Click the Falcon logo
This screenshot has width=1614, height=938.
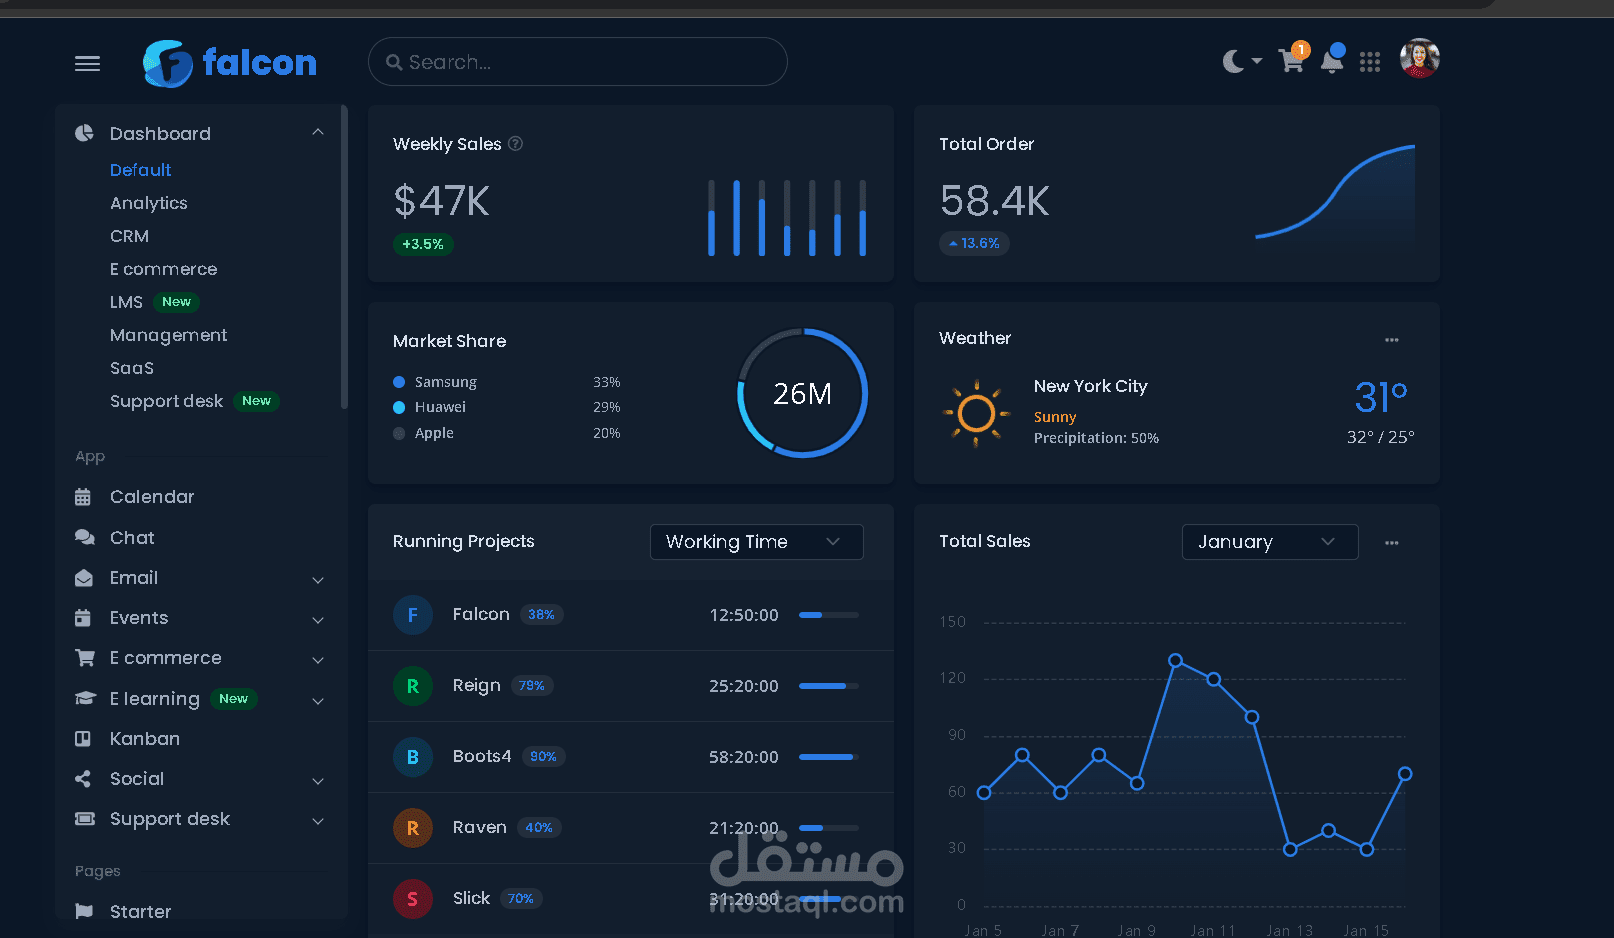pos(229,62)
